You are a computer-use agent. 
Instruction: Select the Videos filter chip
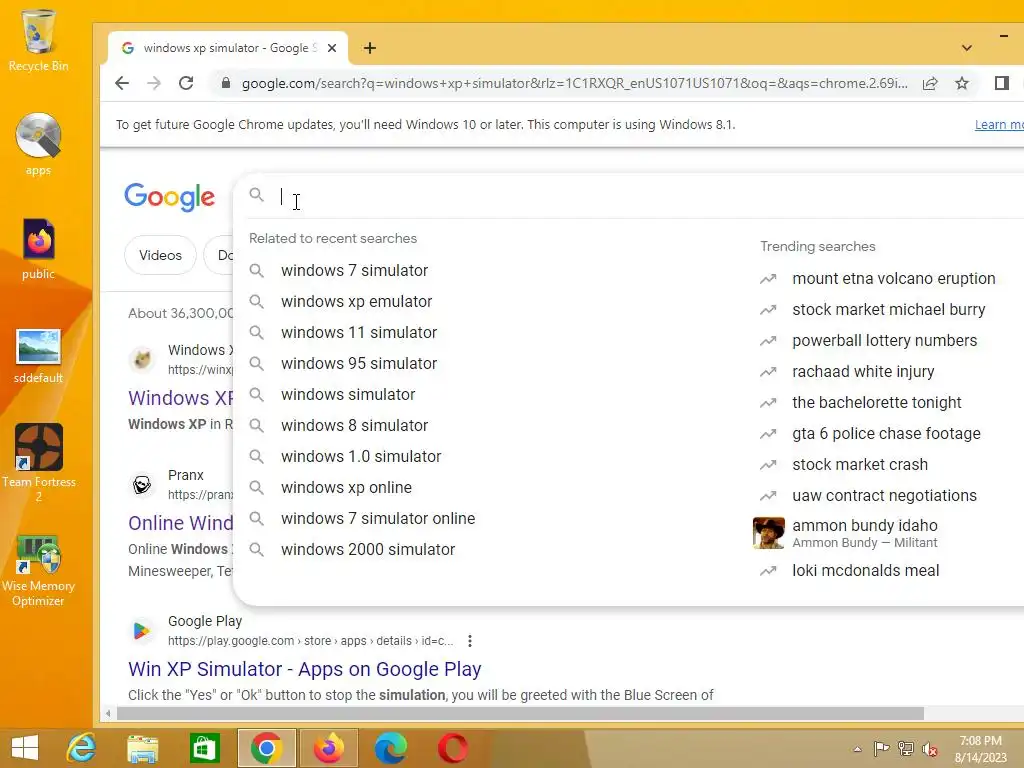tap(160, 255)
